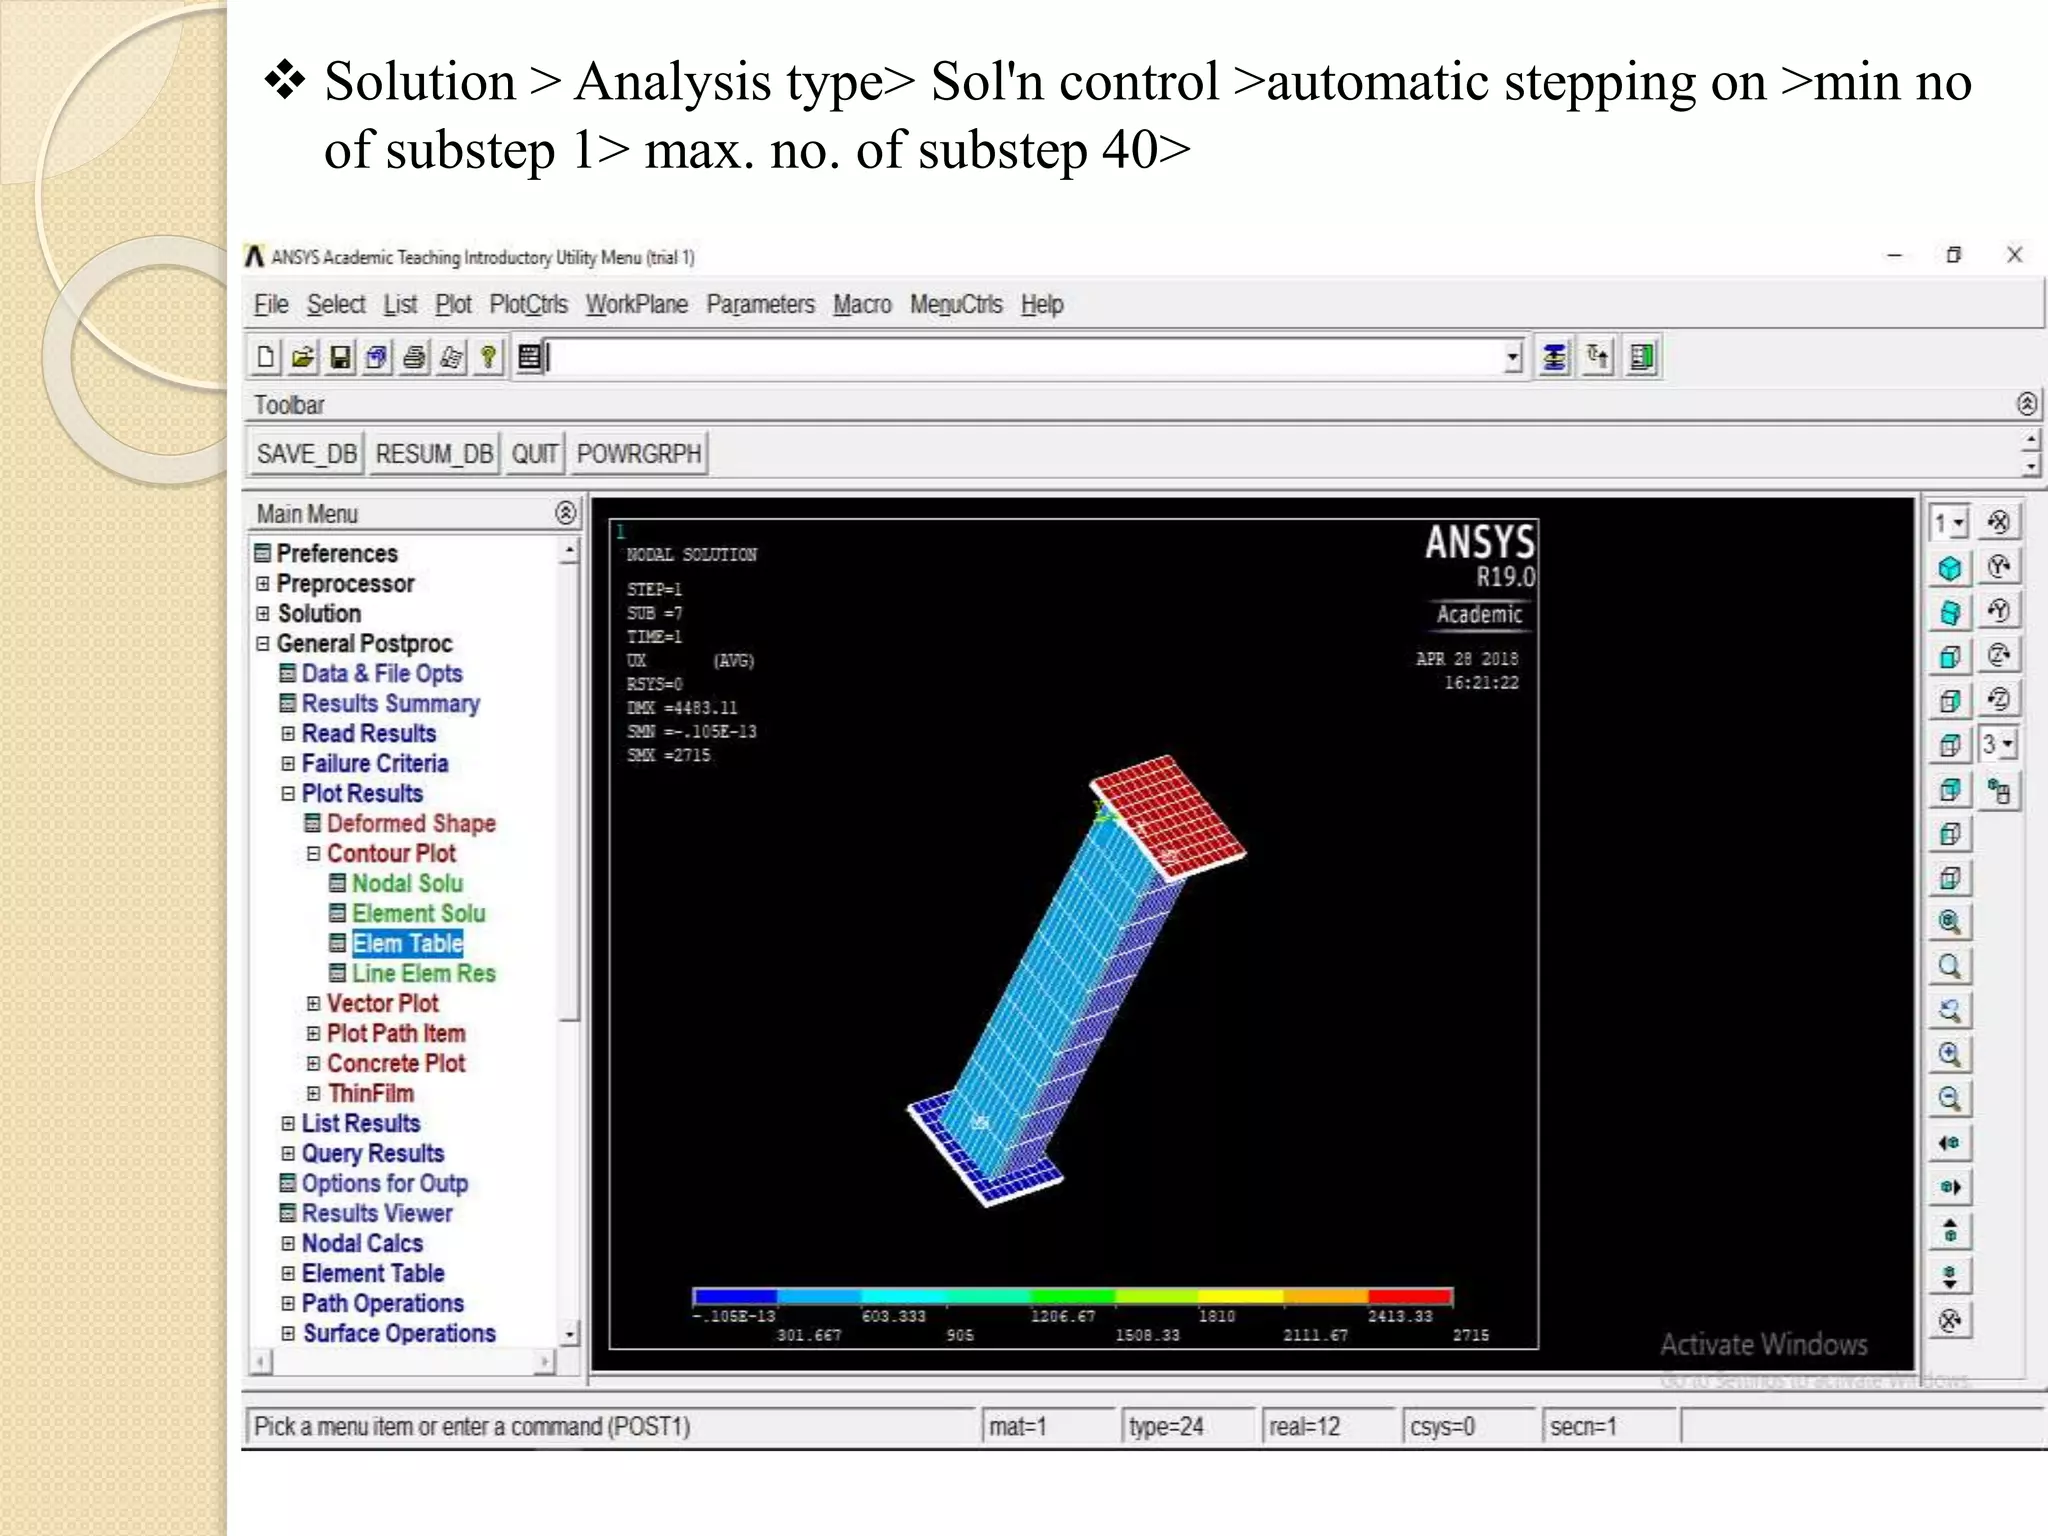The image size is (2048, 1536).
Task: Open the MenuCtrls menu
Action: pyautogui.click(x=956, y=304)
